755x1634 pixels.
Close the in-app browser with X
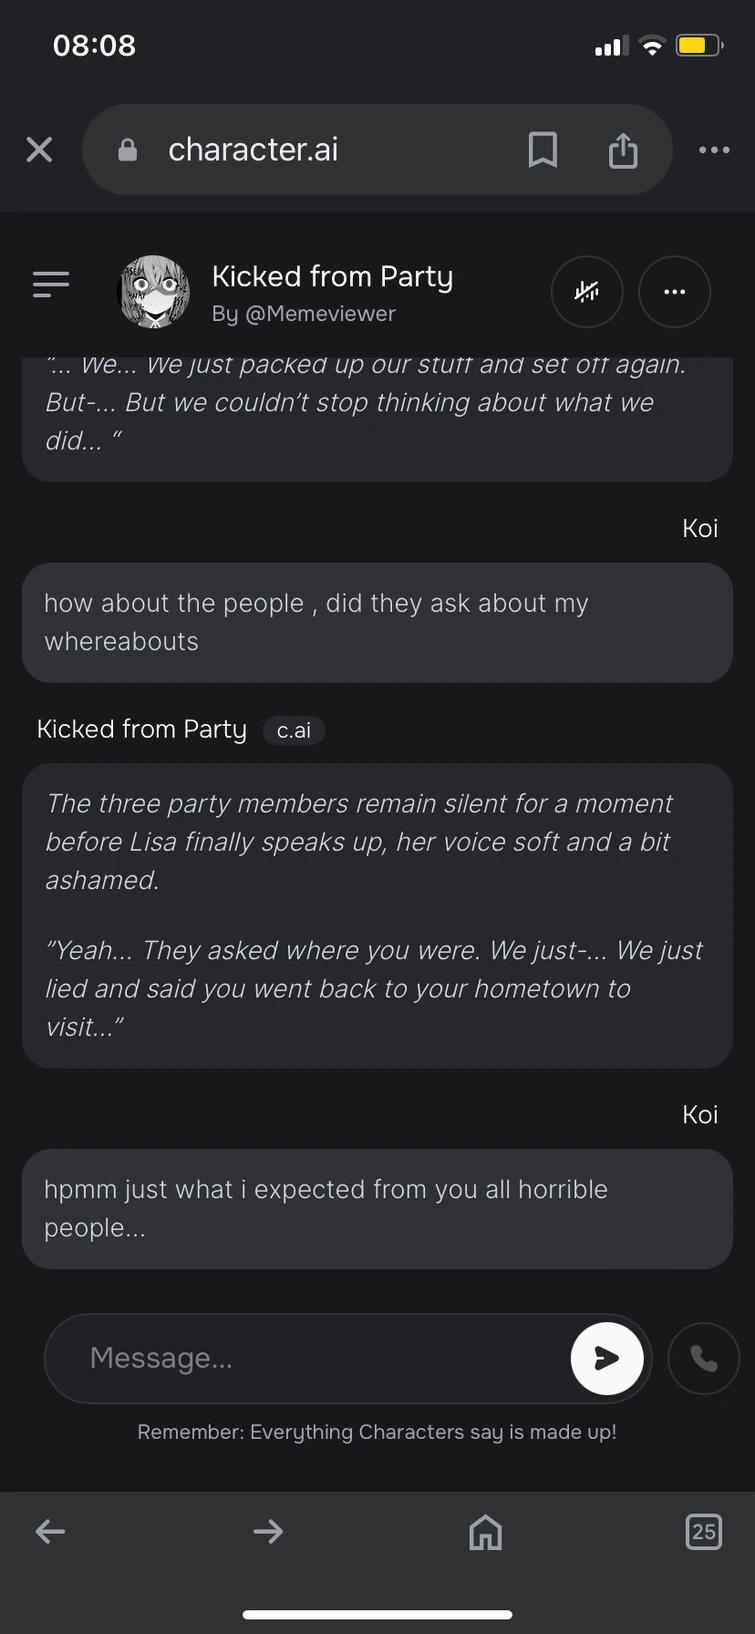tap(39, 150)
